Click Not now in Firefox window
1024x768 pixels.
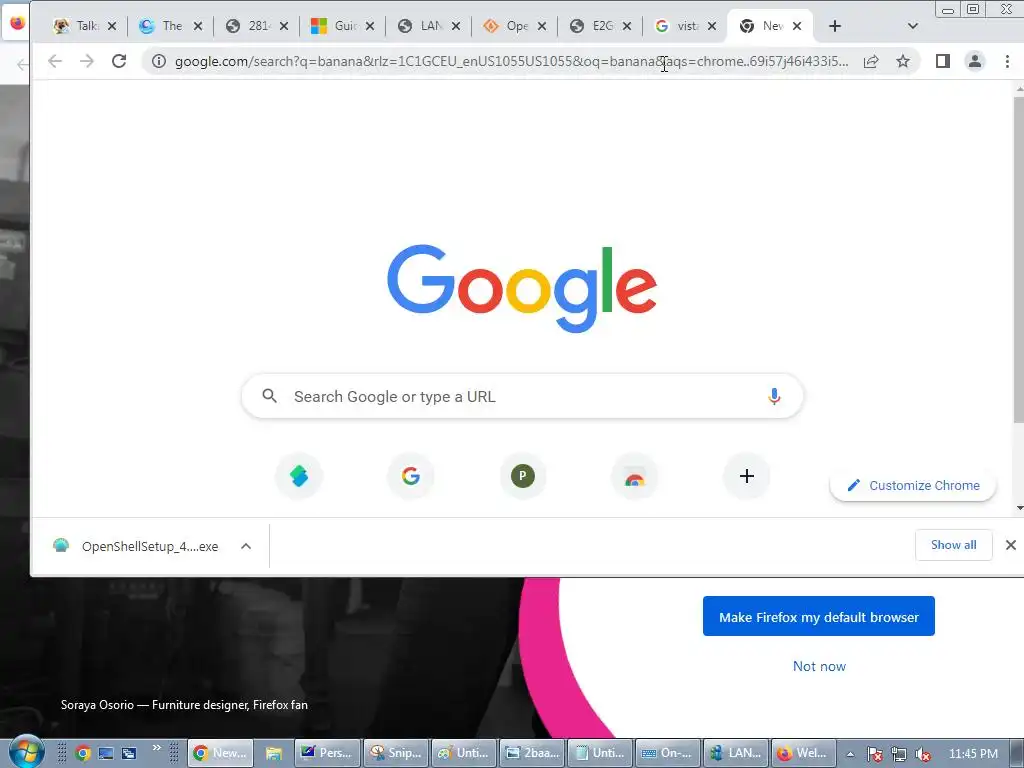[819, 666]
